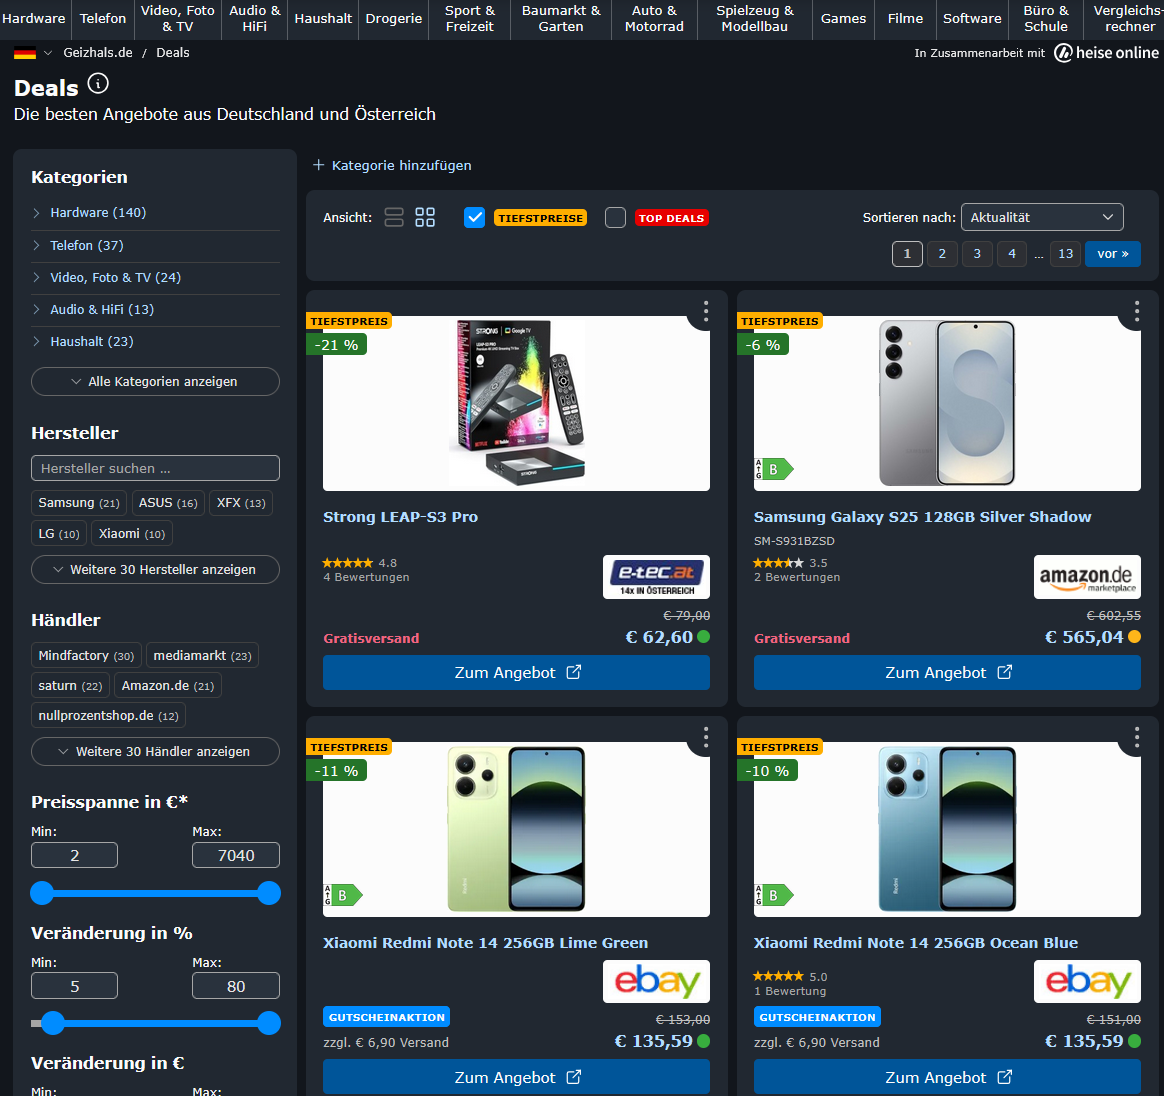The width and height of the screenshot is (1164, 1096).
Task: Click star rating of Strong LEAP-S3 Pro
Action: [x=347, y=563]
